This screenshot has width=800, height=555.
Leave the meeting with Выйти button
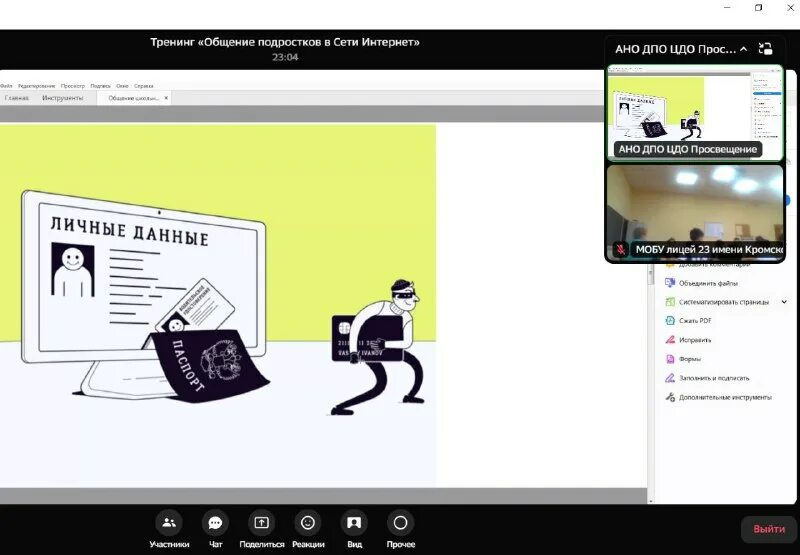(769, 529)
